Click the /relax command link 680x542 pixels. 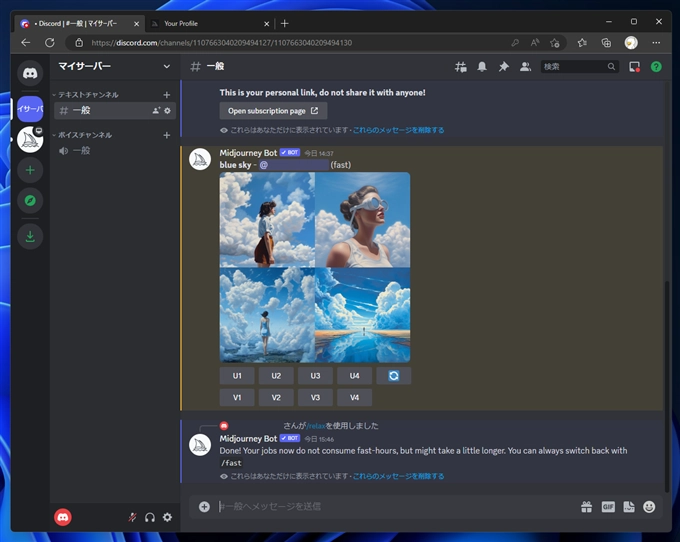(x=316, y=426)
